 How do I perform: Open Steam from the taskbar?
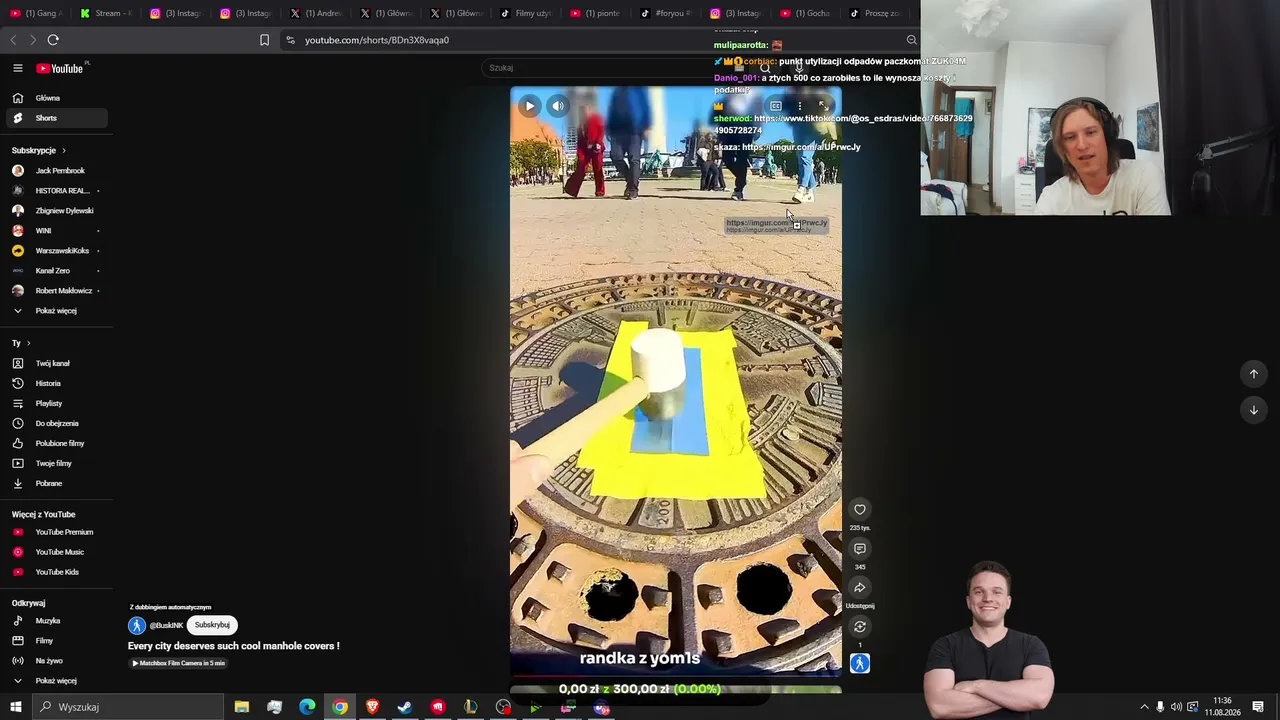pos(405,707)
